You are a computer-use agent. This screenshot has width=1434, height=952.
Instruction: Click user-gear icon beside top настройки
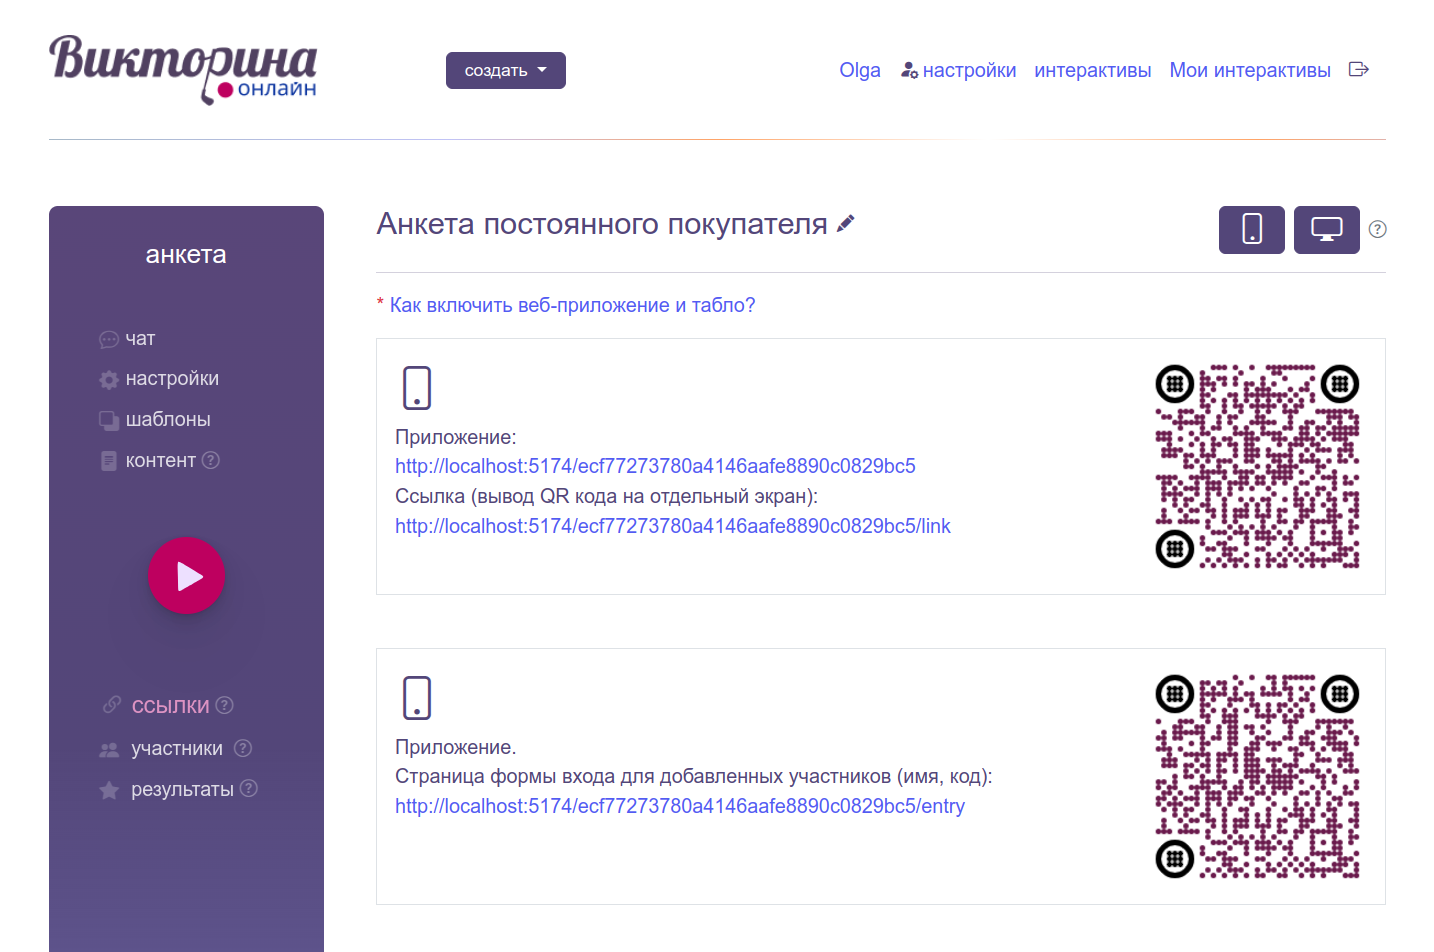[x=909, y=70]
